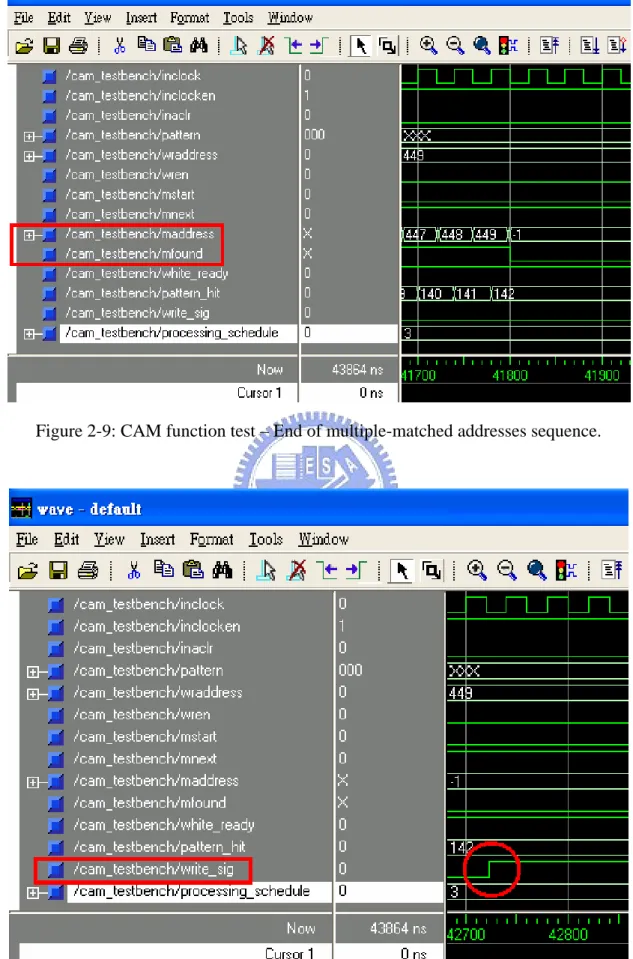Select inaclr signal in top wave window
633x959 pixels.
pyautogui.click(x=128, y=115)
